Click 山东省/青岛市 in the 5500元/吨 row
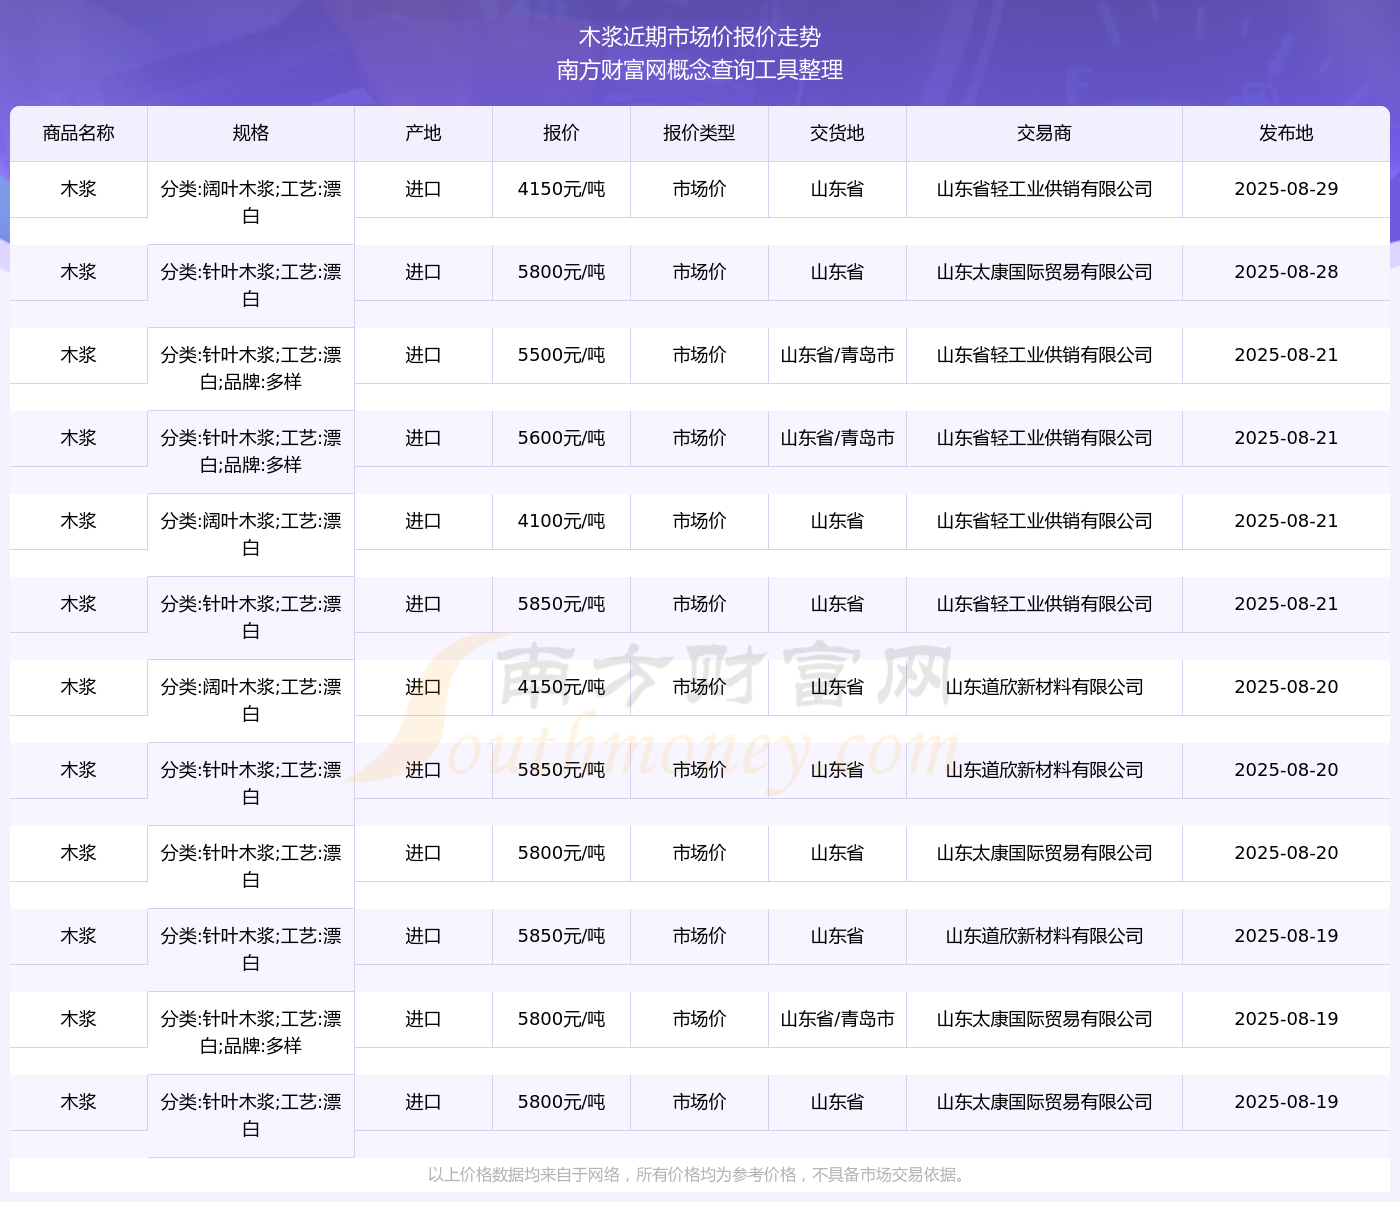 coord(837,355)
